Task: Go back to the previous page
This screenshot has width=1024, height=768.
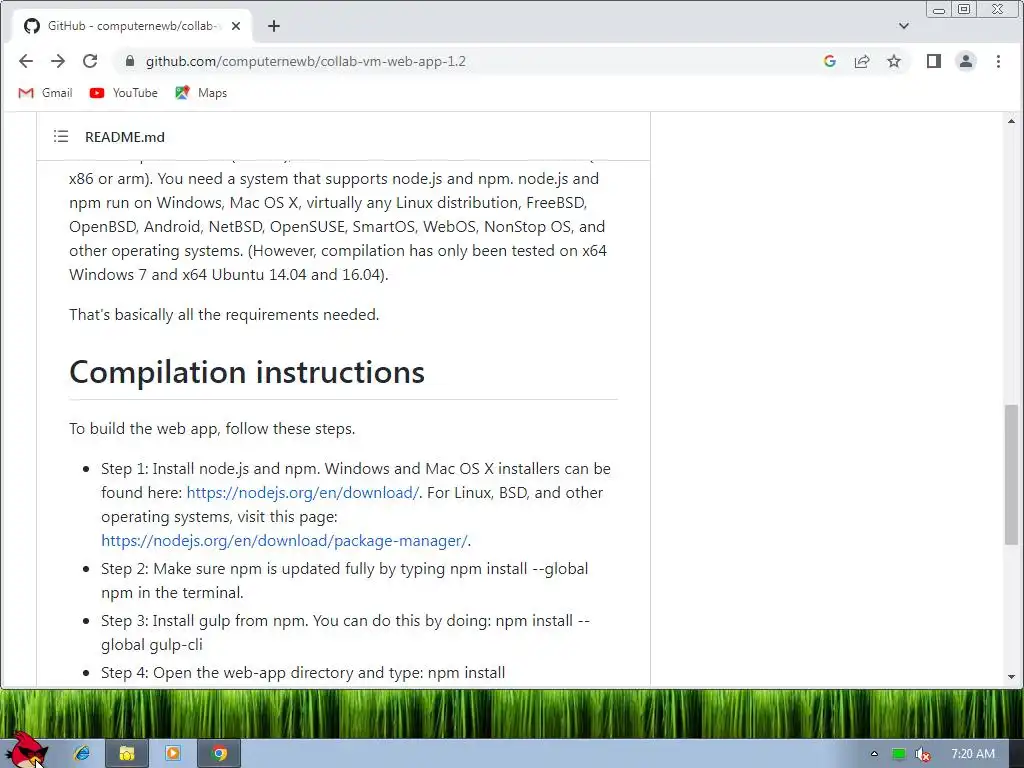Action: coord(25,61)
